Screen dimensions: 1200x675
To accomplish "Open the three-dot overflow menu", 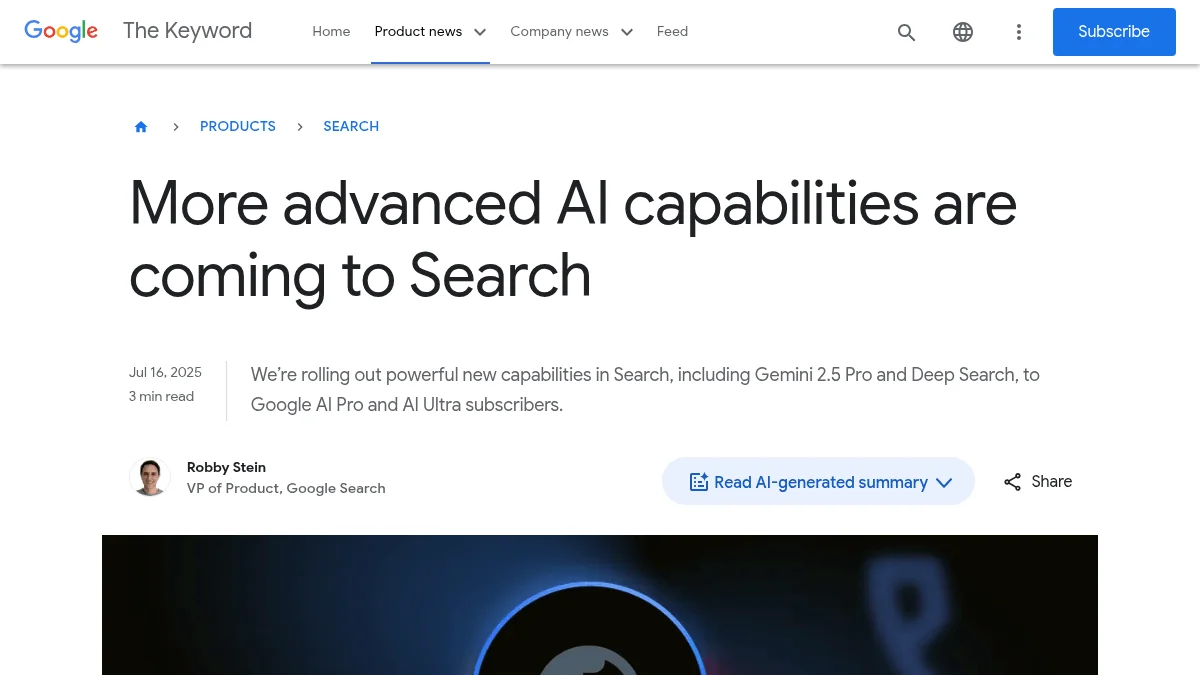I will (x=1018, y=32).
